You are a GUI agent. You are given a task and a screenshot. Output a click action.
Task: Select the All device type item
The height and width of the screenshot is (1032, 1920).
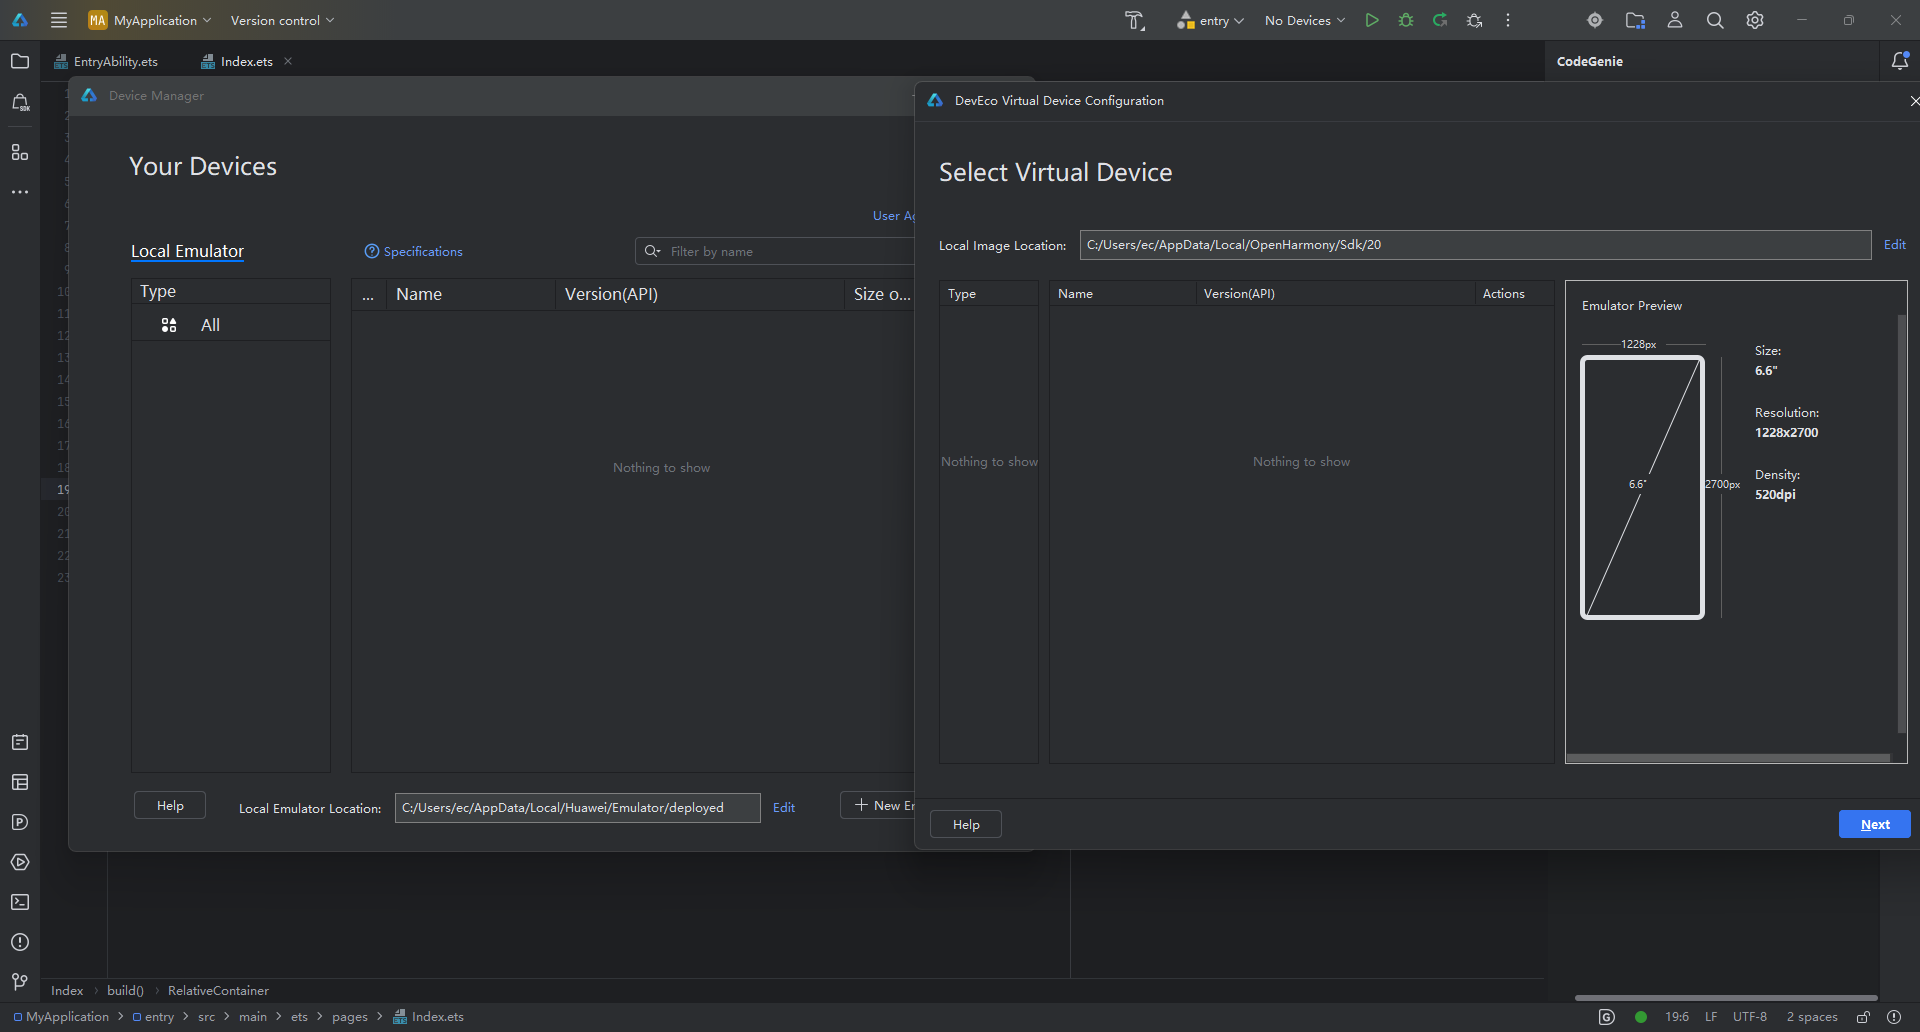(210, 325)
